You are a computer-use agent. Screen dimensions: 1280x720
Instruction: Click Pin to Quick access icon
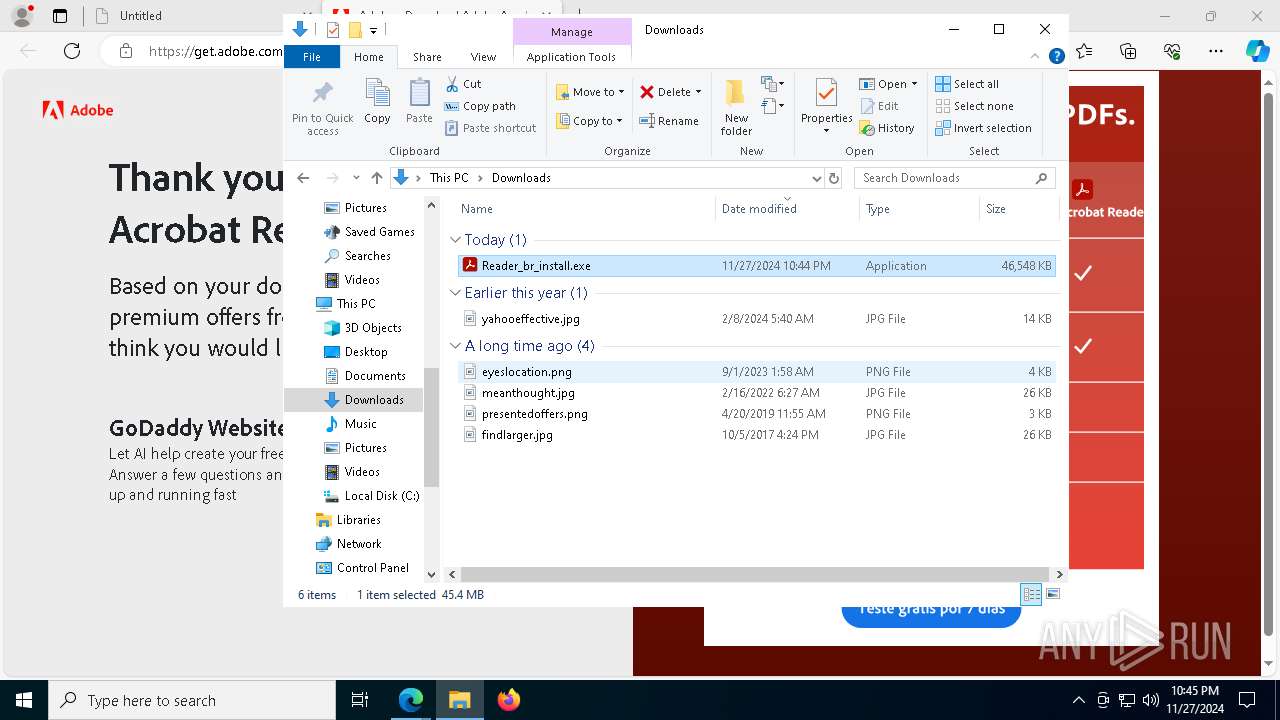pos(322,108)
